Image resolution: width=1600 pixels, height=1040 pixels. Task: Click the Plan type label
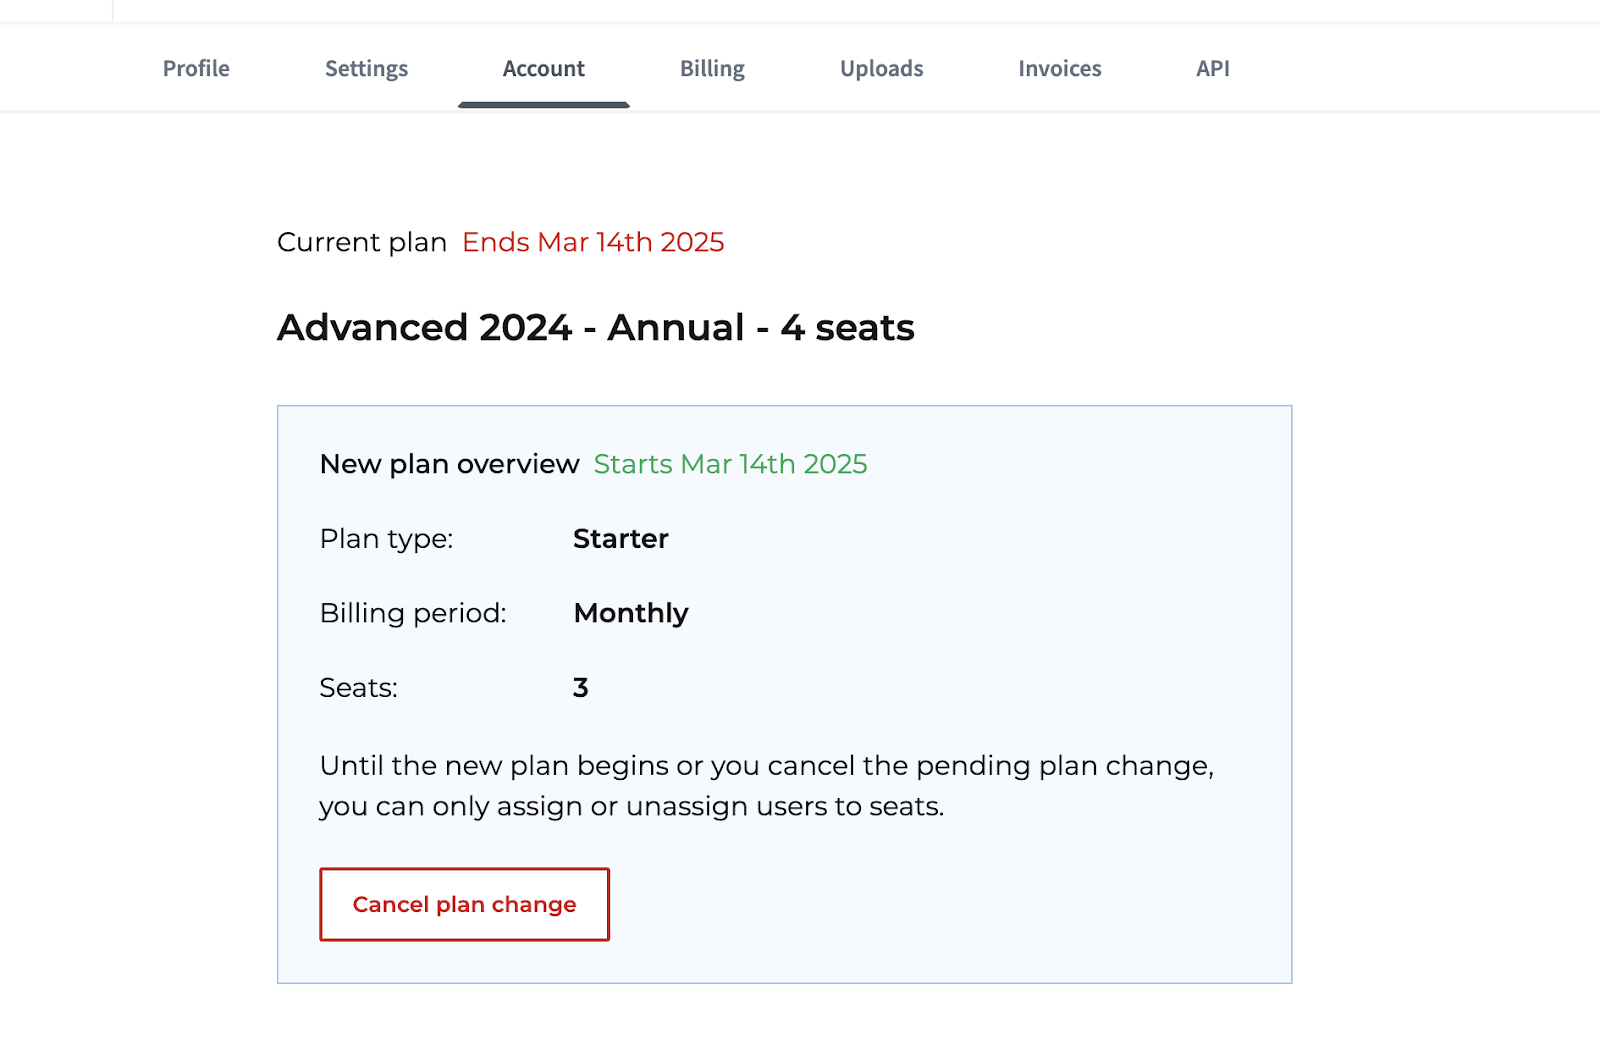pos(386,539)
